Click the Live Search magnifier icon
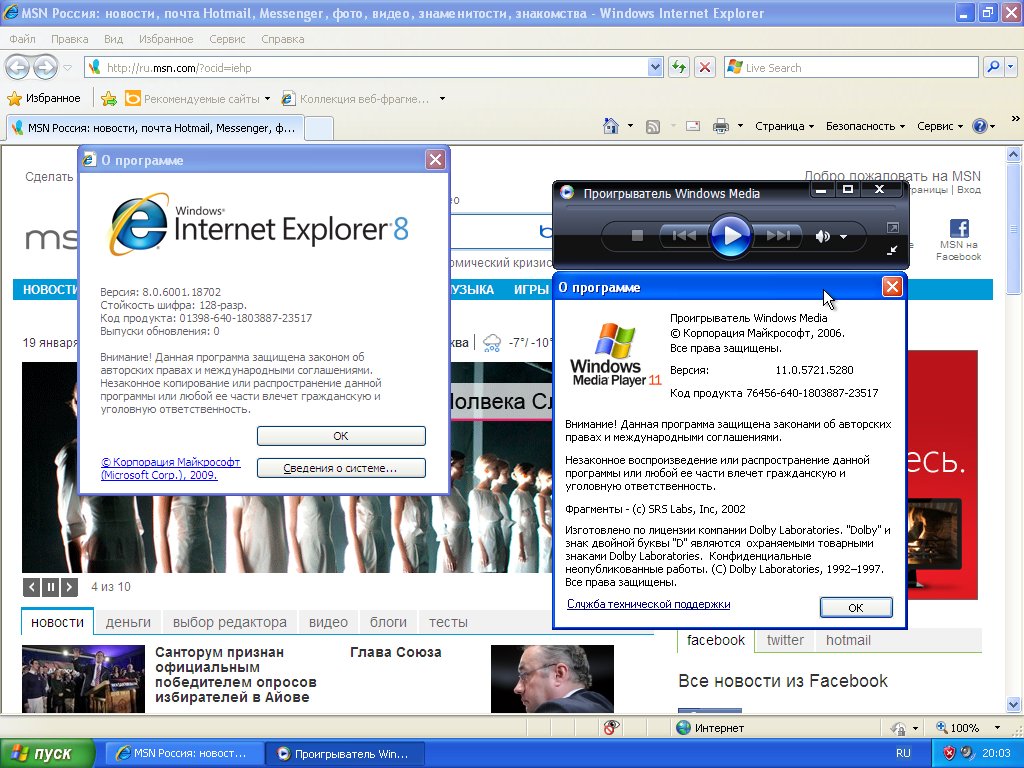The width and height of the screenshot is (1024, 768). click(x=993, y=67)
